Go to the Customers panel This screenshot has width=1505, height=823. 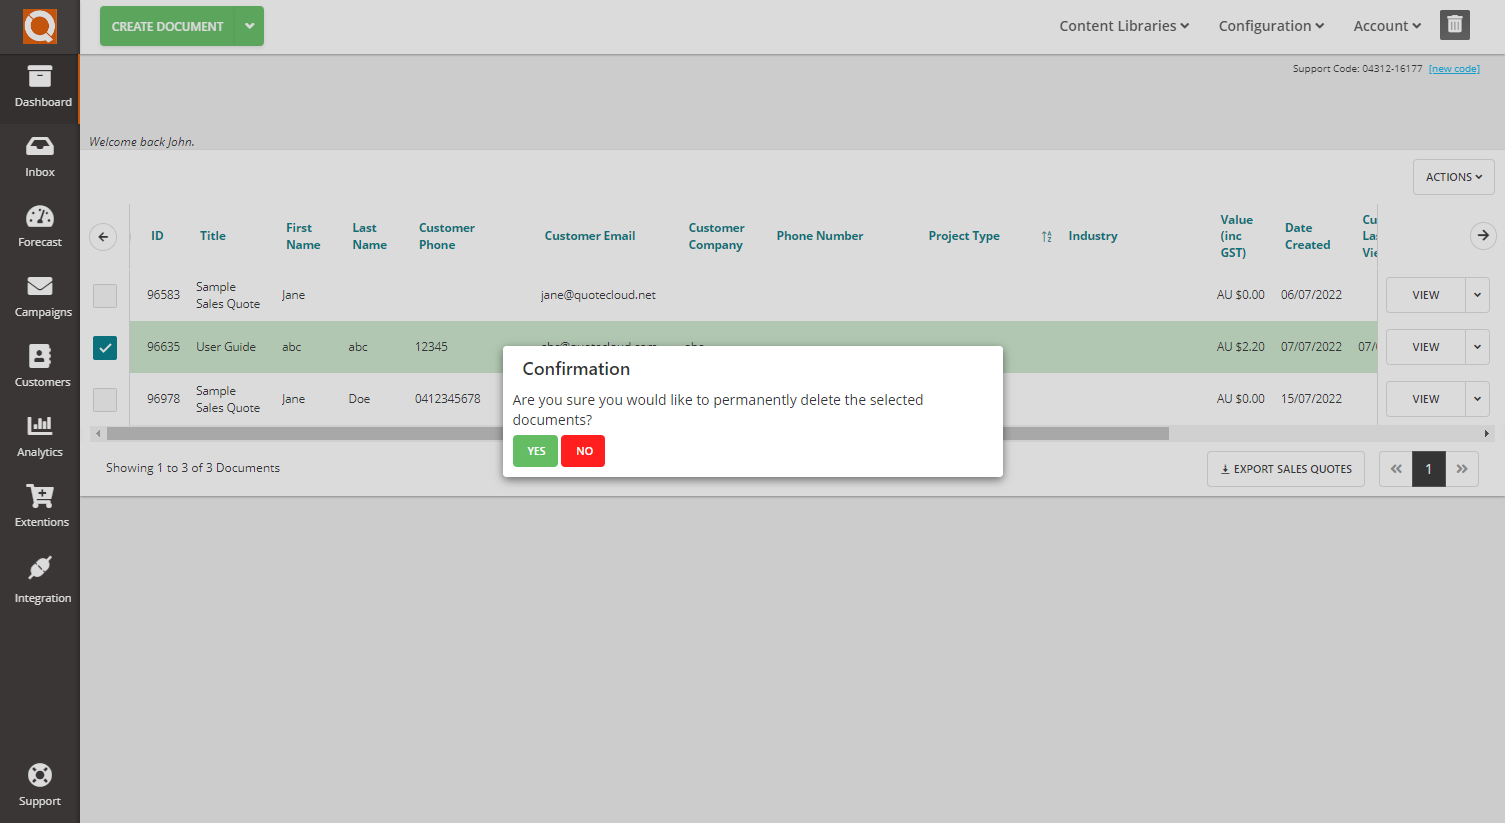[x=40, y=365]
